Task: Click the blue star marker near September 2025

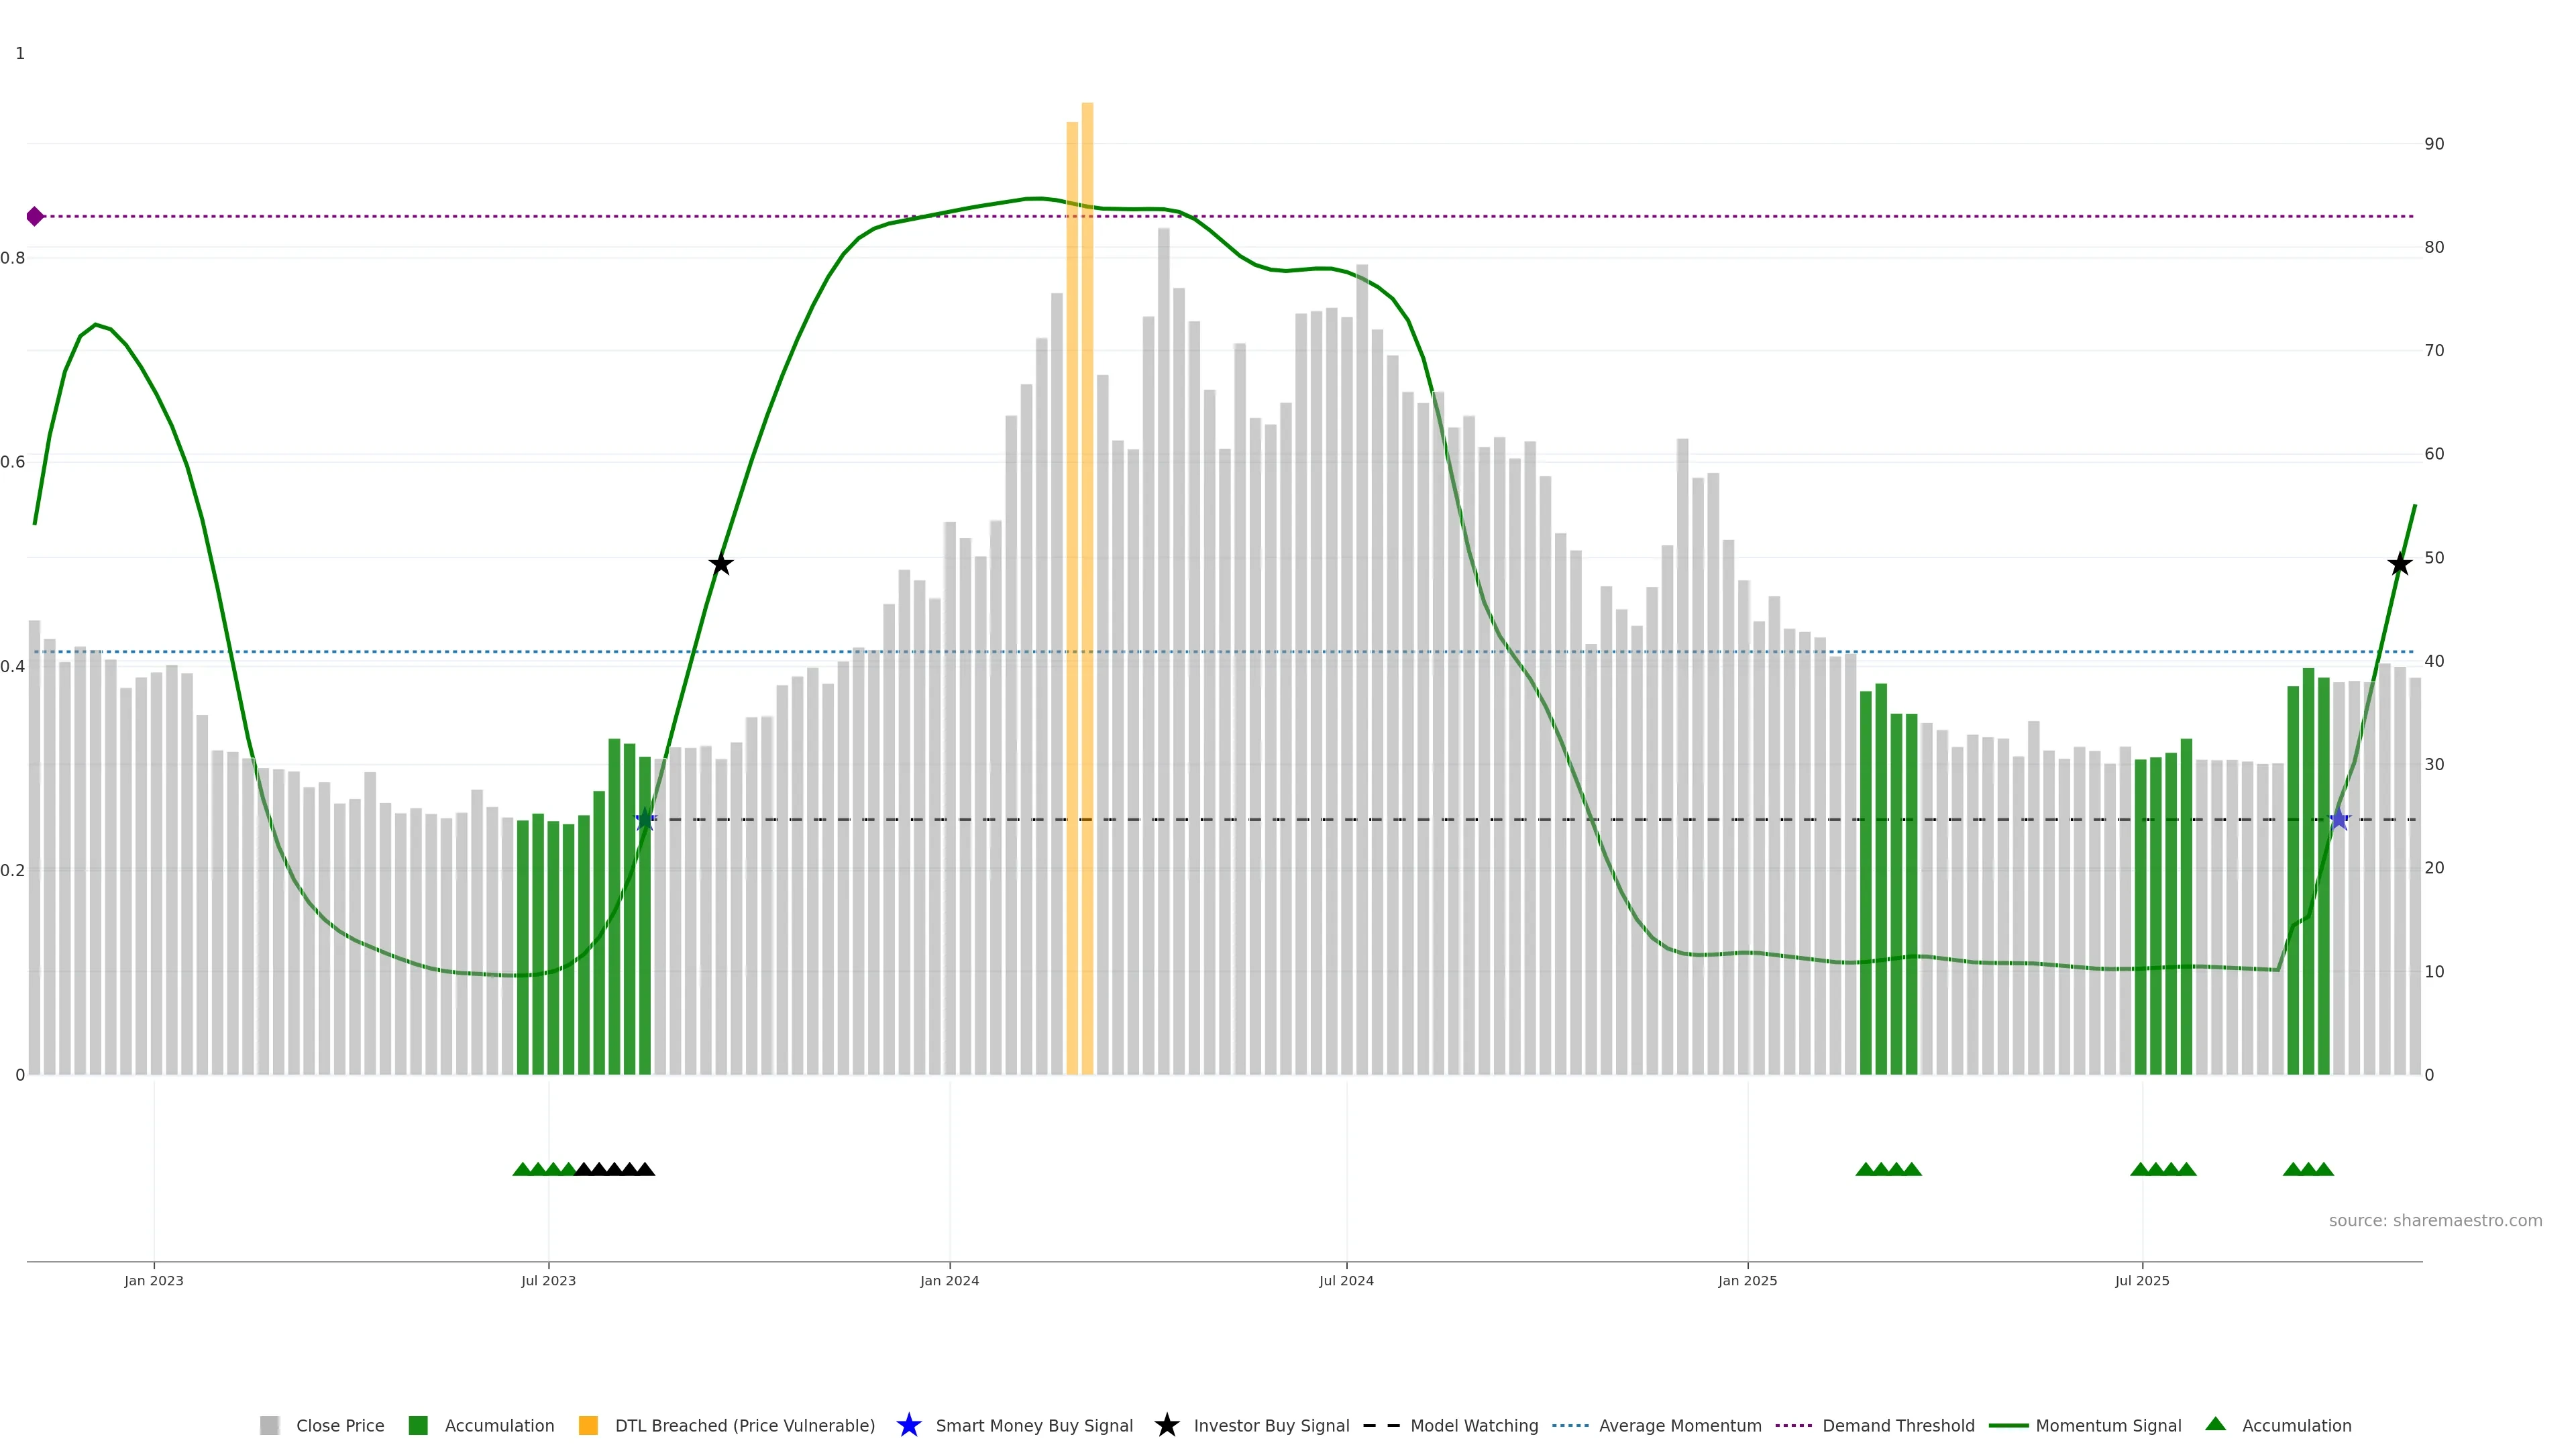Action: [x=2338, y=820]
